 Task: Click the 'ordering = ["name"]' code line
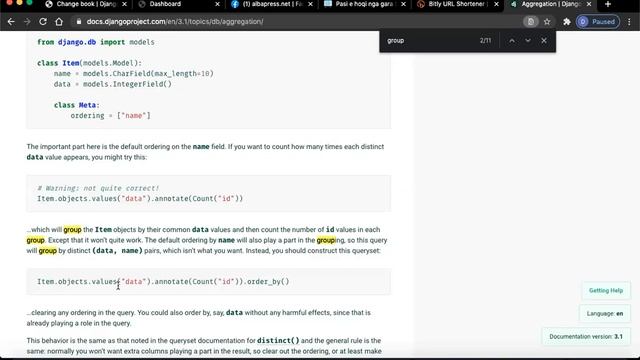pyautogui.click(x=111, y=116)
